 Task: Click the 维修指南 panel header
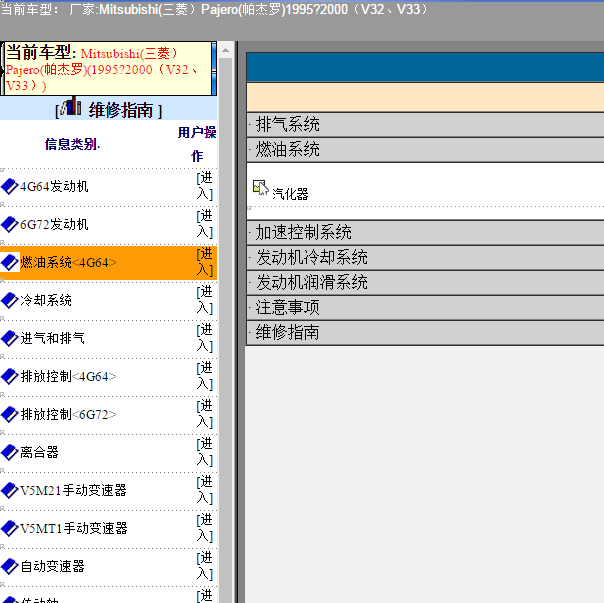109,108
